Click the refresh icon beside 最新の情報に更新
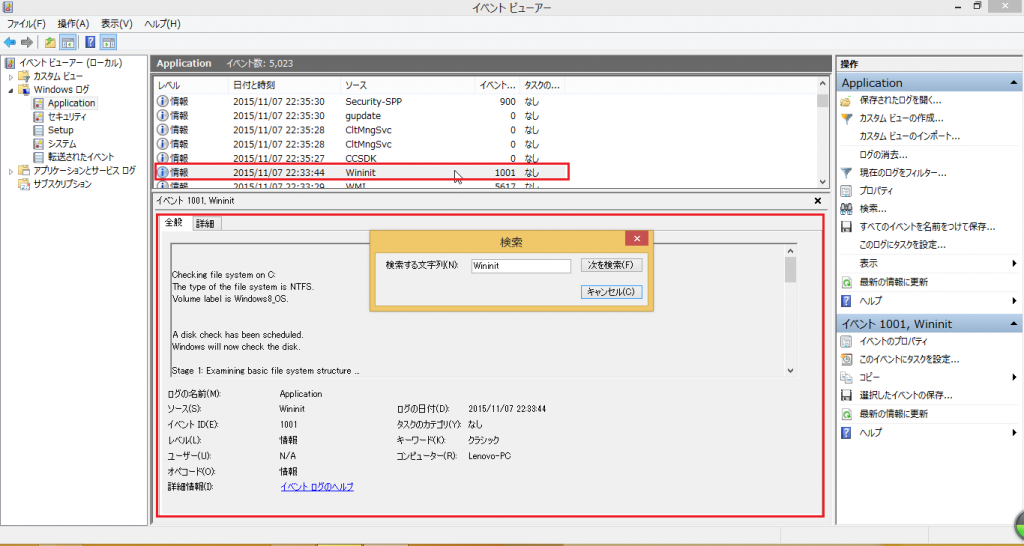 tap(847, 282)
